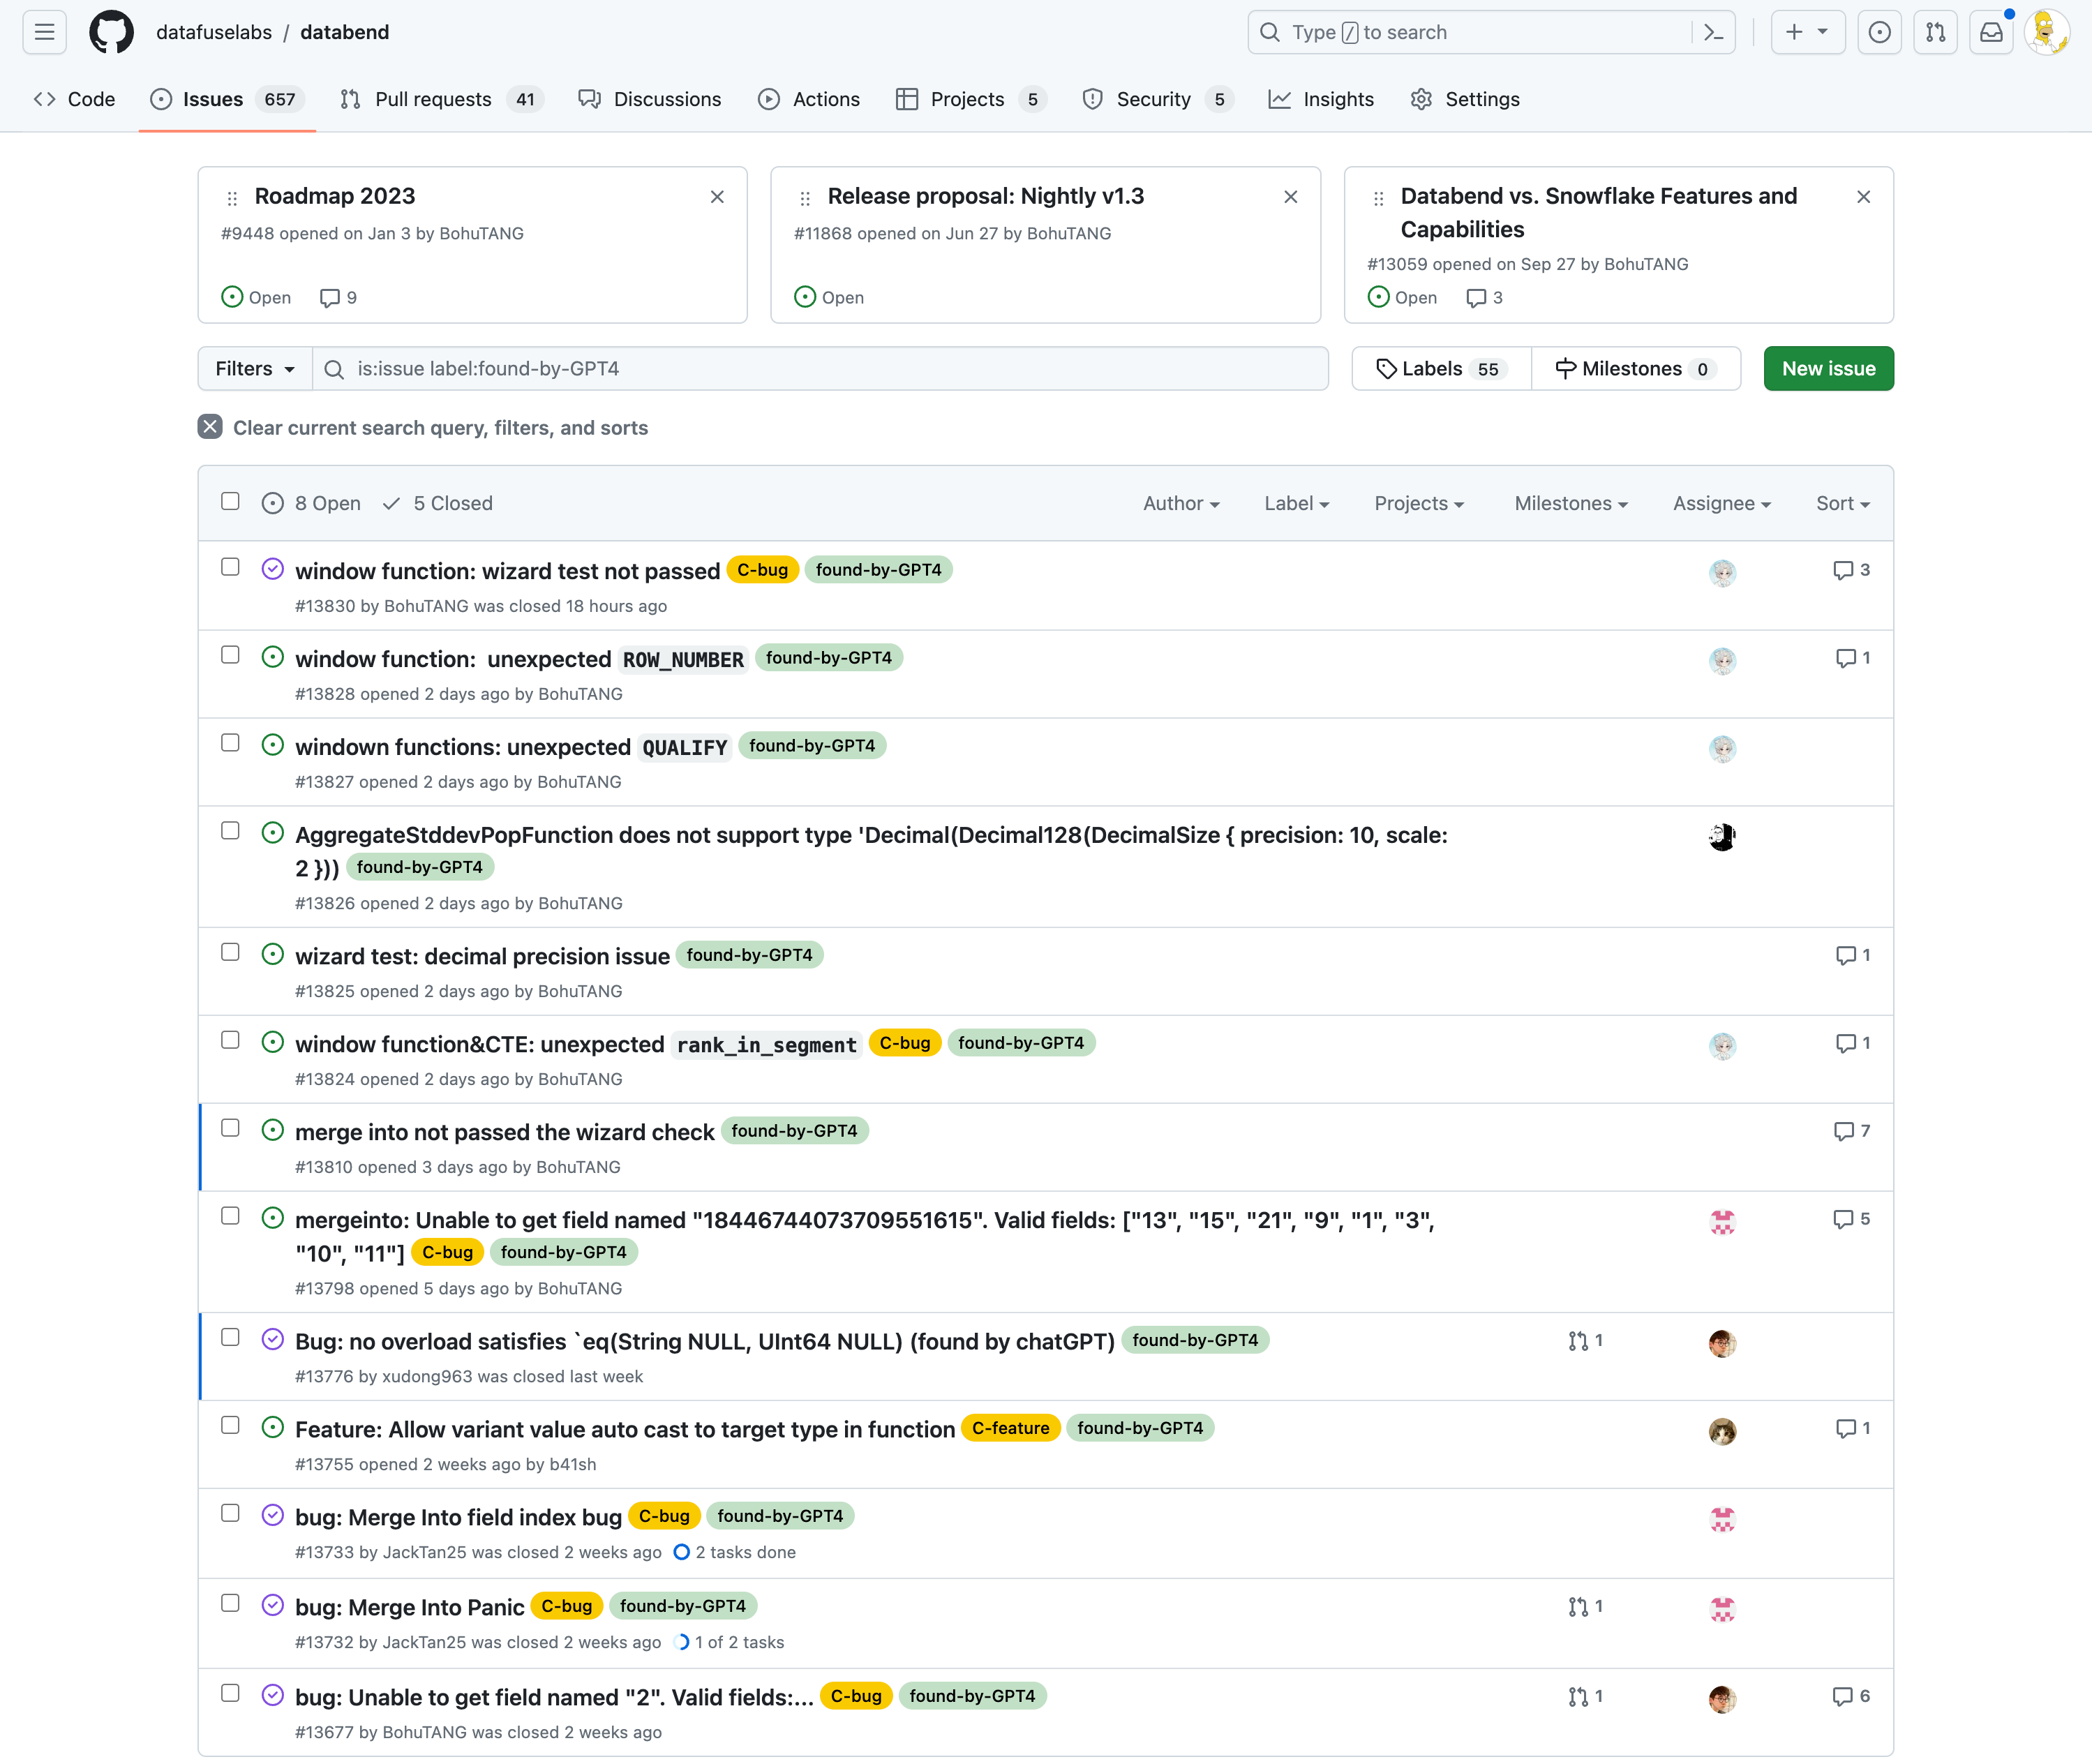Switch to the Discussions tab
Viewport: 2092px width, 1764px height.
point(650,99)
